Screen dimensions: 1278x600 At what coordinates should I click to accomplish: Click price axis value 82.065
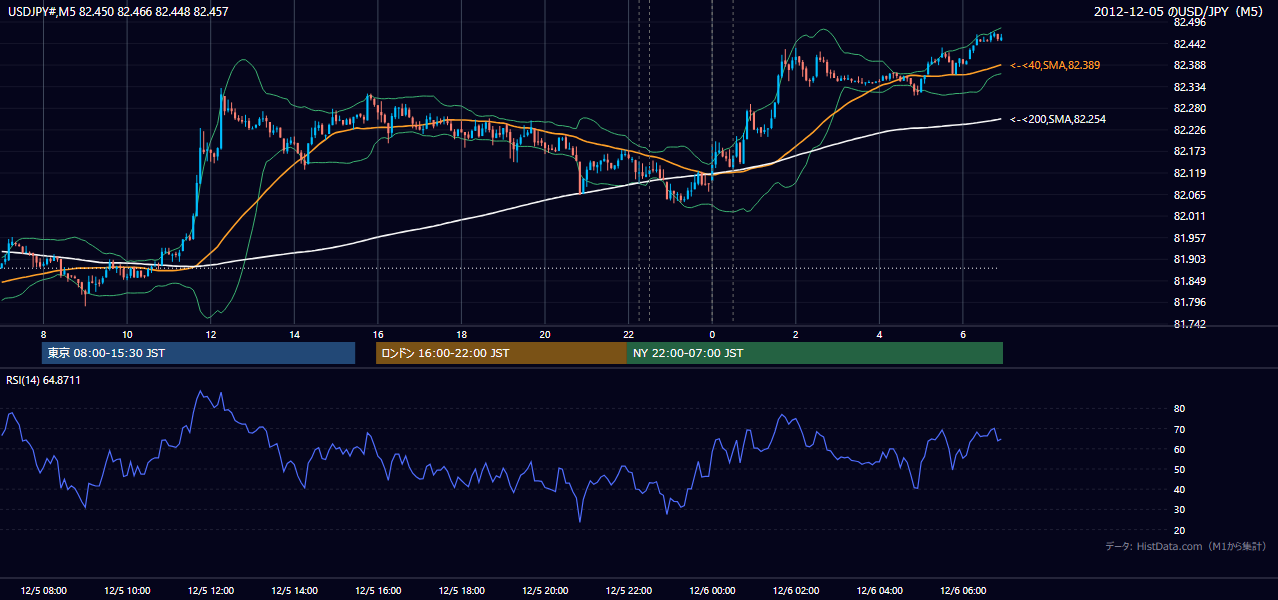1190,195
